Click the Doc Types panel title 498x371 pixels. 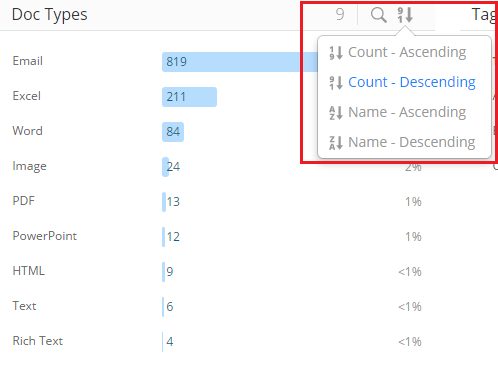[49, 15]
